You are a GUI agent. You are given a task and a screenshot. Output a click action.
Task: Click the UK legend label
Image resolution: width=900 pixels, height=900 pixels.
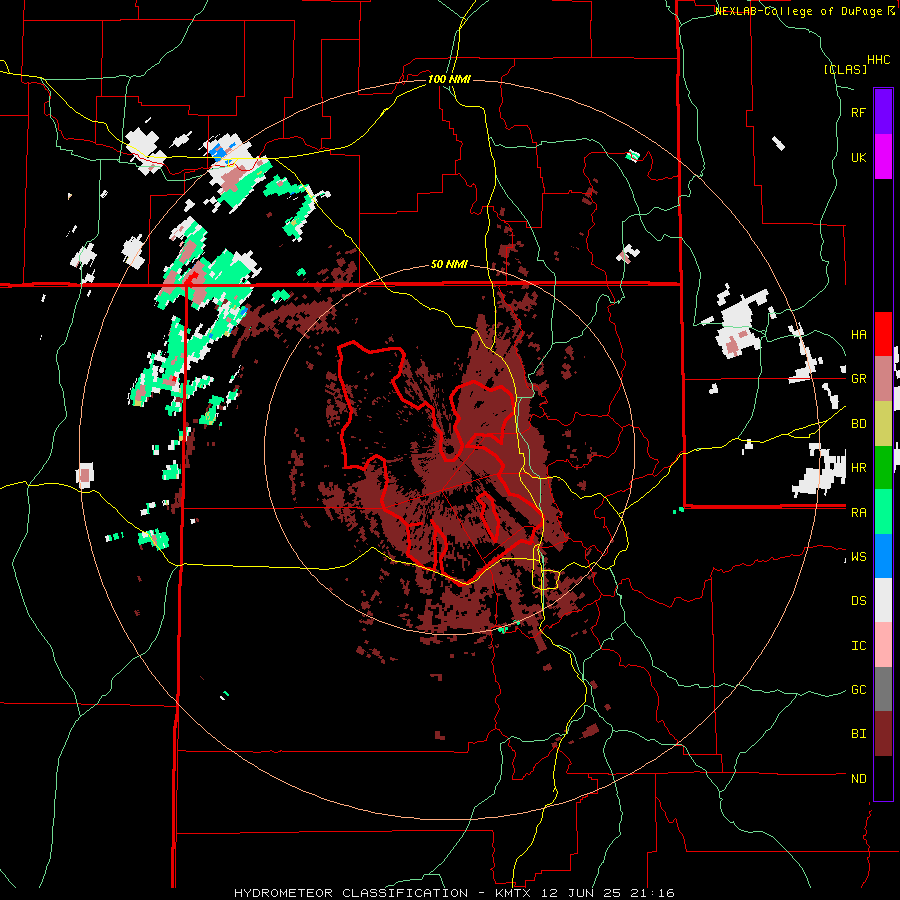click(x=858, y=157)
